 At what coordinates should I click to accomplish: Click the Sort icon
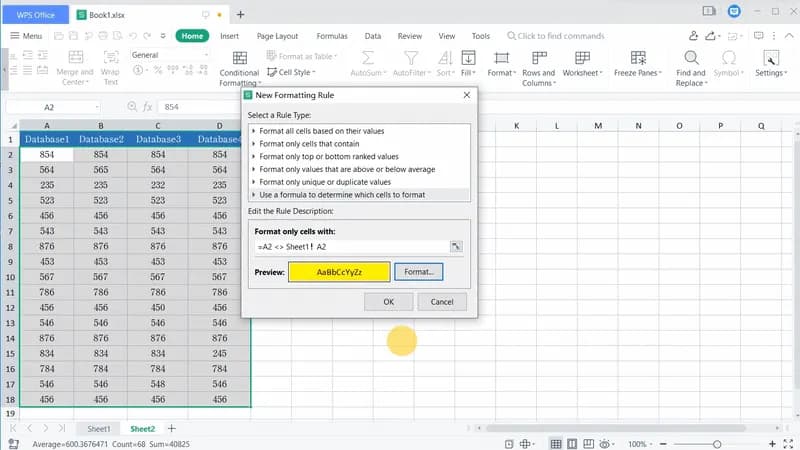pos(445,58)
